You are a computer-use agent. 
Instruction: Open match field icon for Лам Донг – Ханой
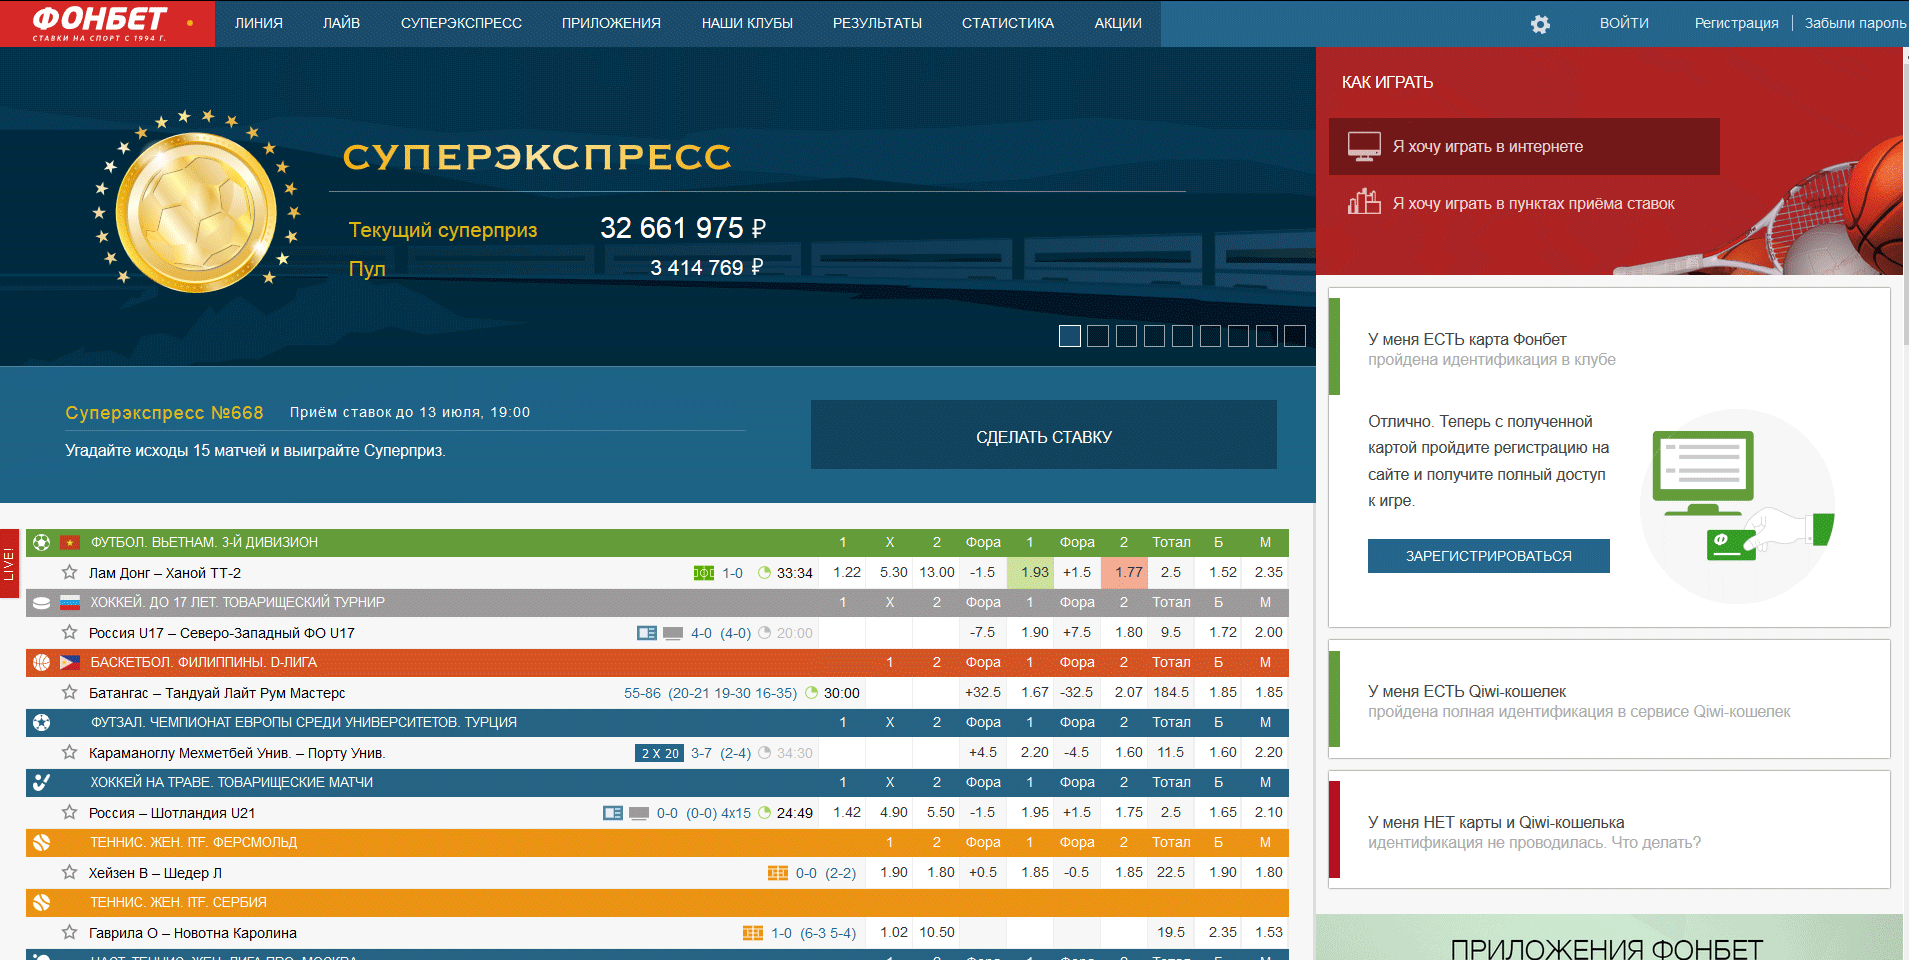point(704,573)
